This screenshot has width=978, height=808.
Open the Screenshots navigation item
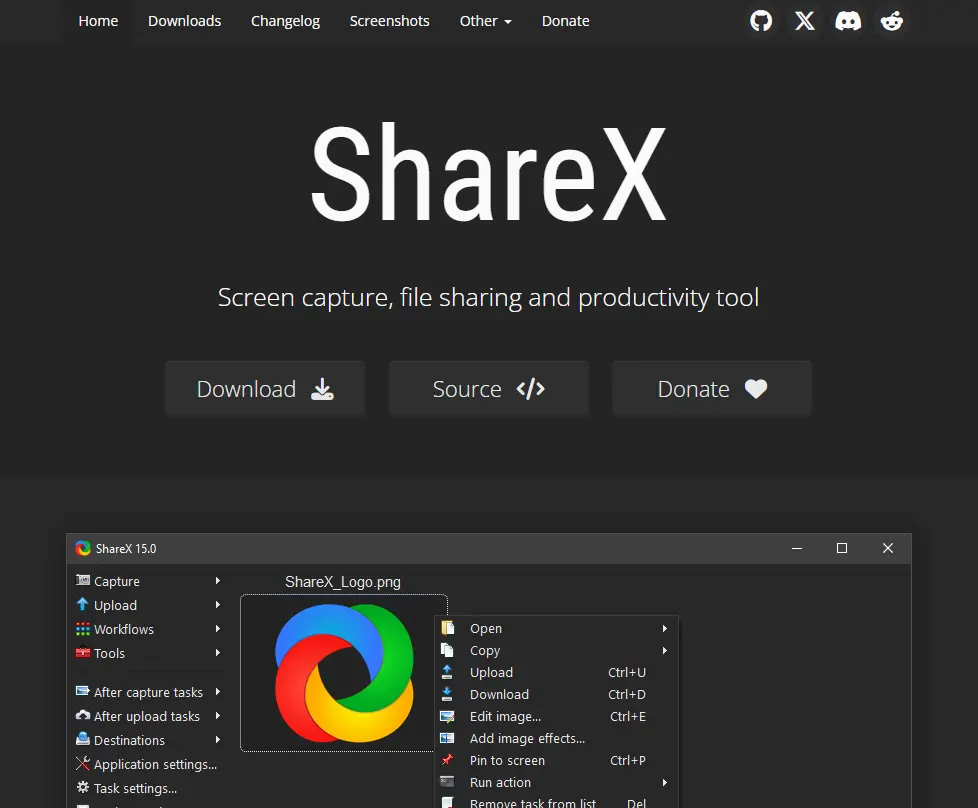(389, 21)
